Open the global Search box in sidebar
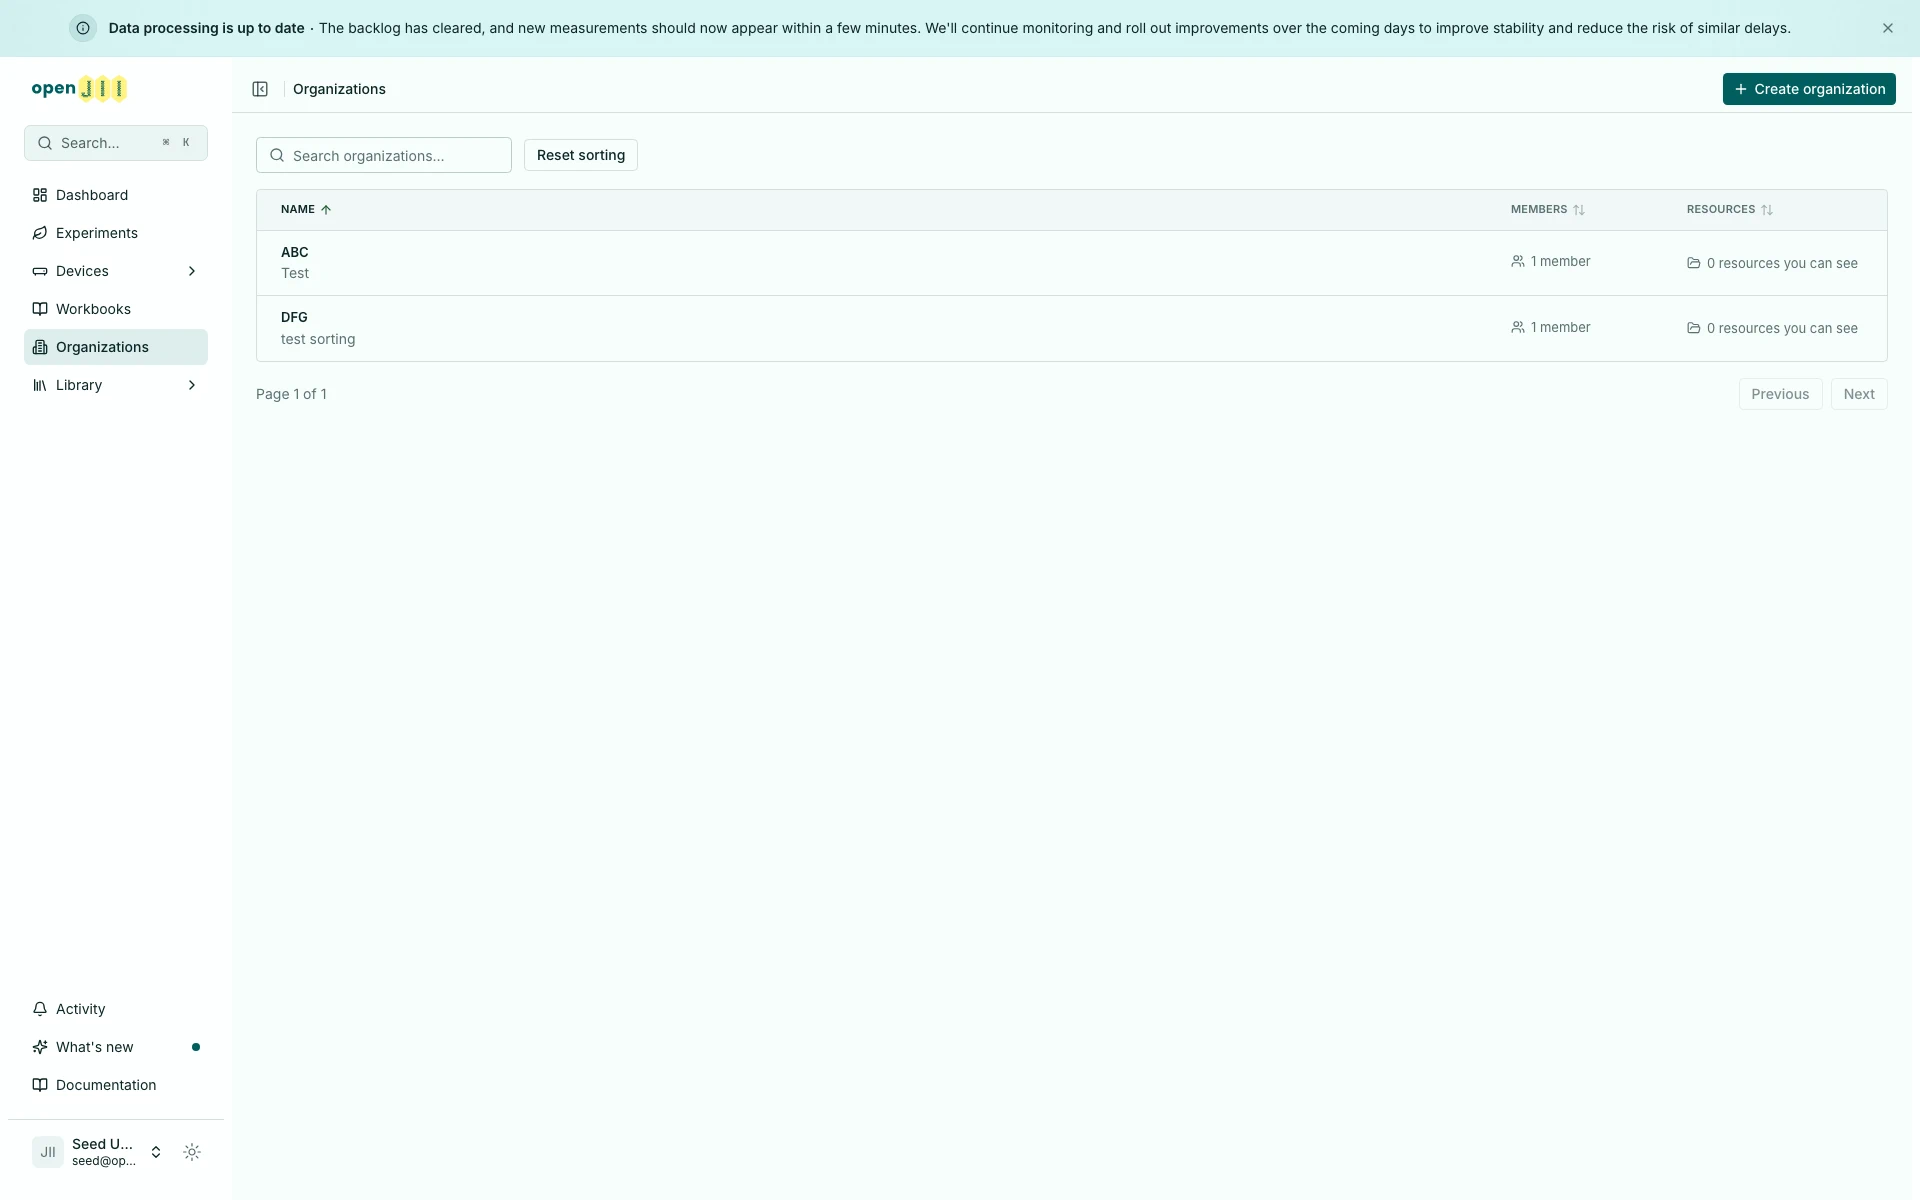 coord(116,143)
